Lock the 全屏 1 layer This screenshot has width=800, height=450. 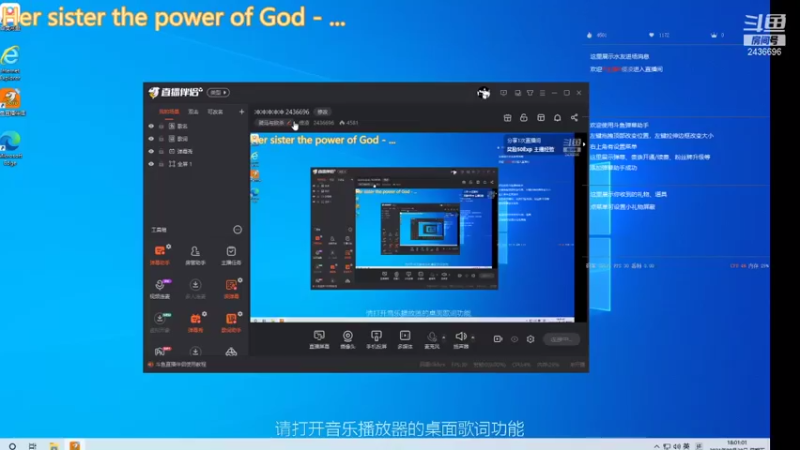161,164
